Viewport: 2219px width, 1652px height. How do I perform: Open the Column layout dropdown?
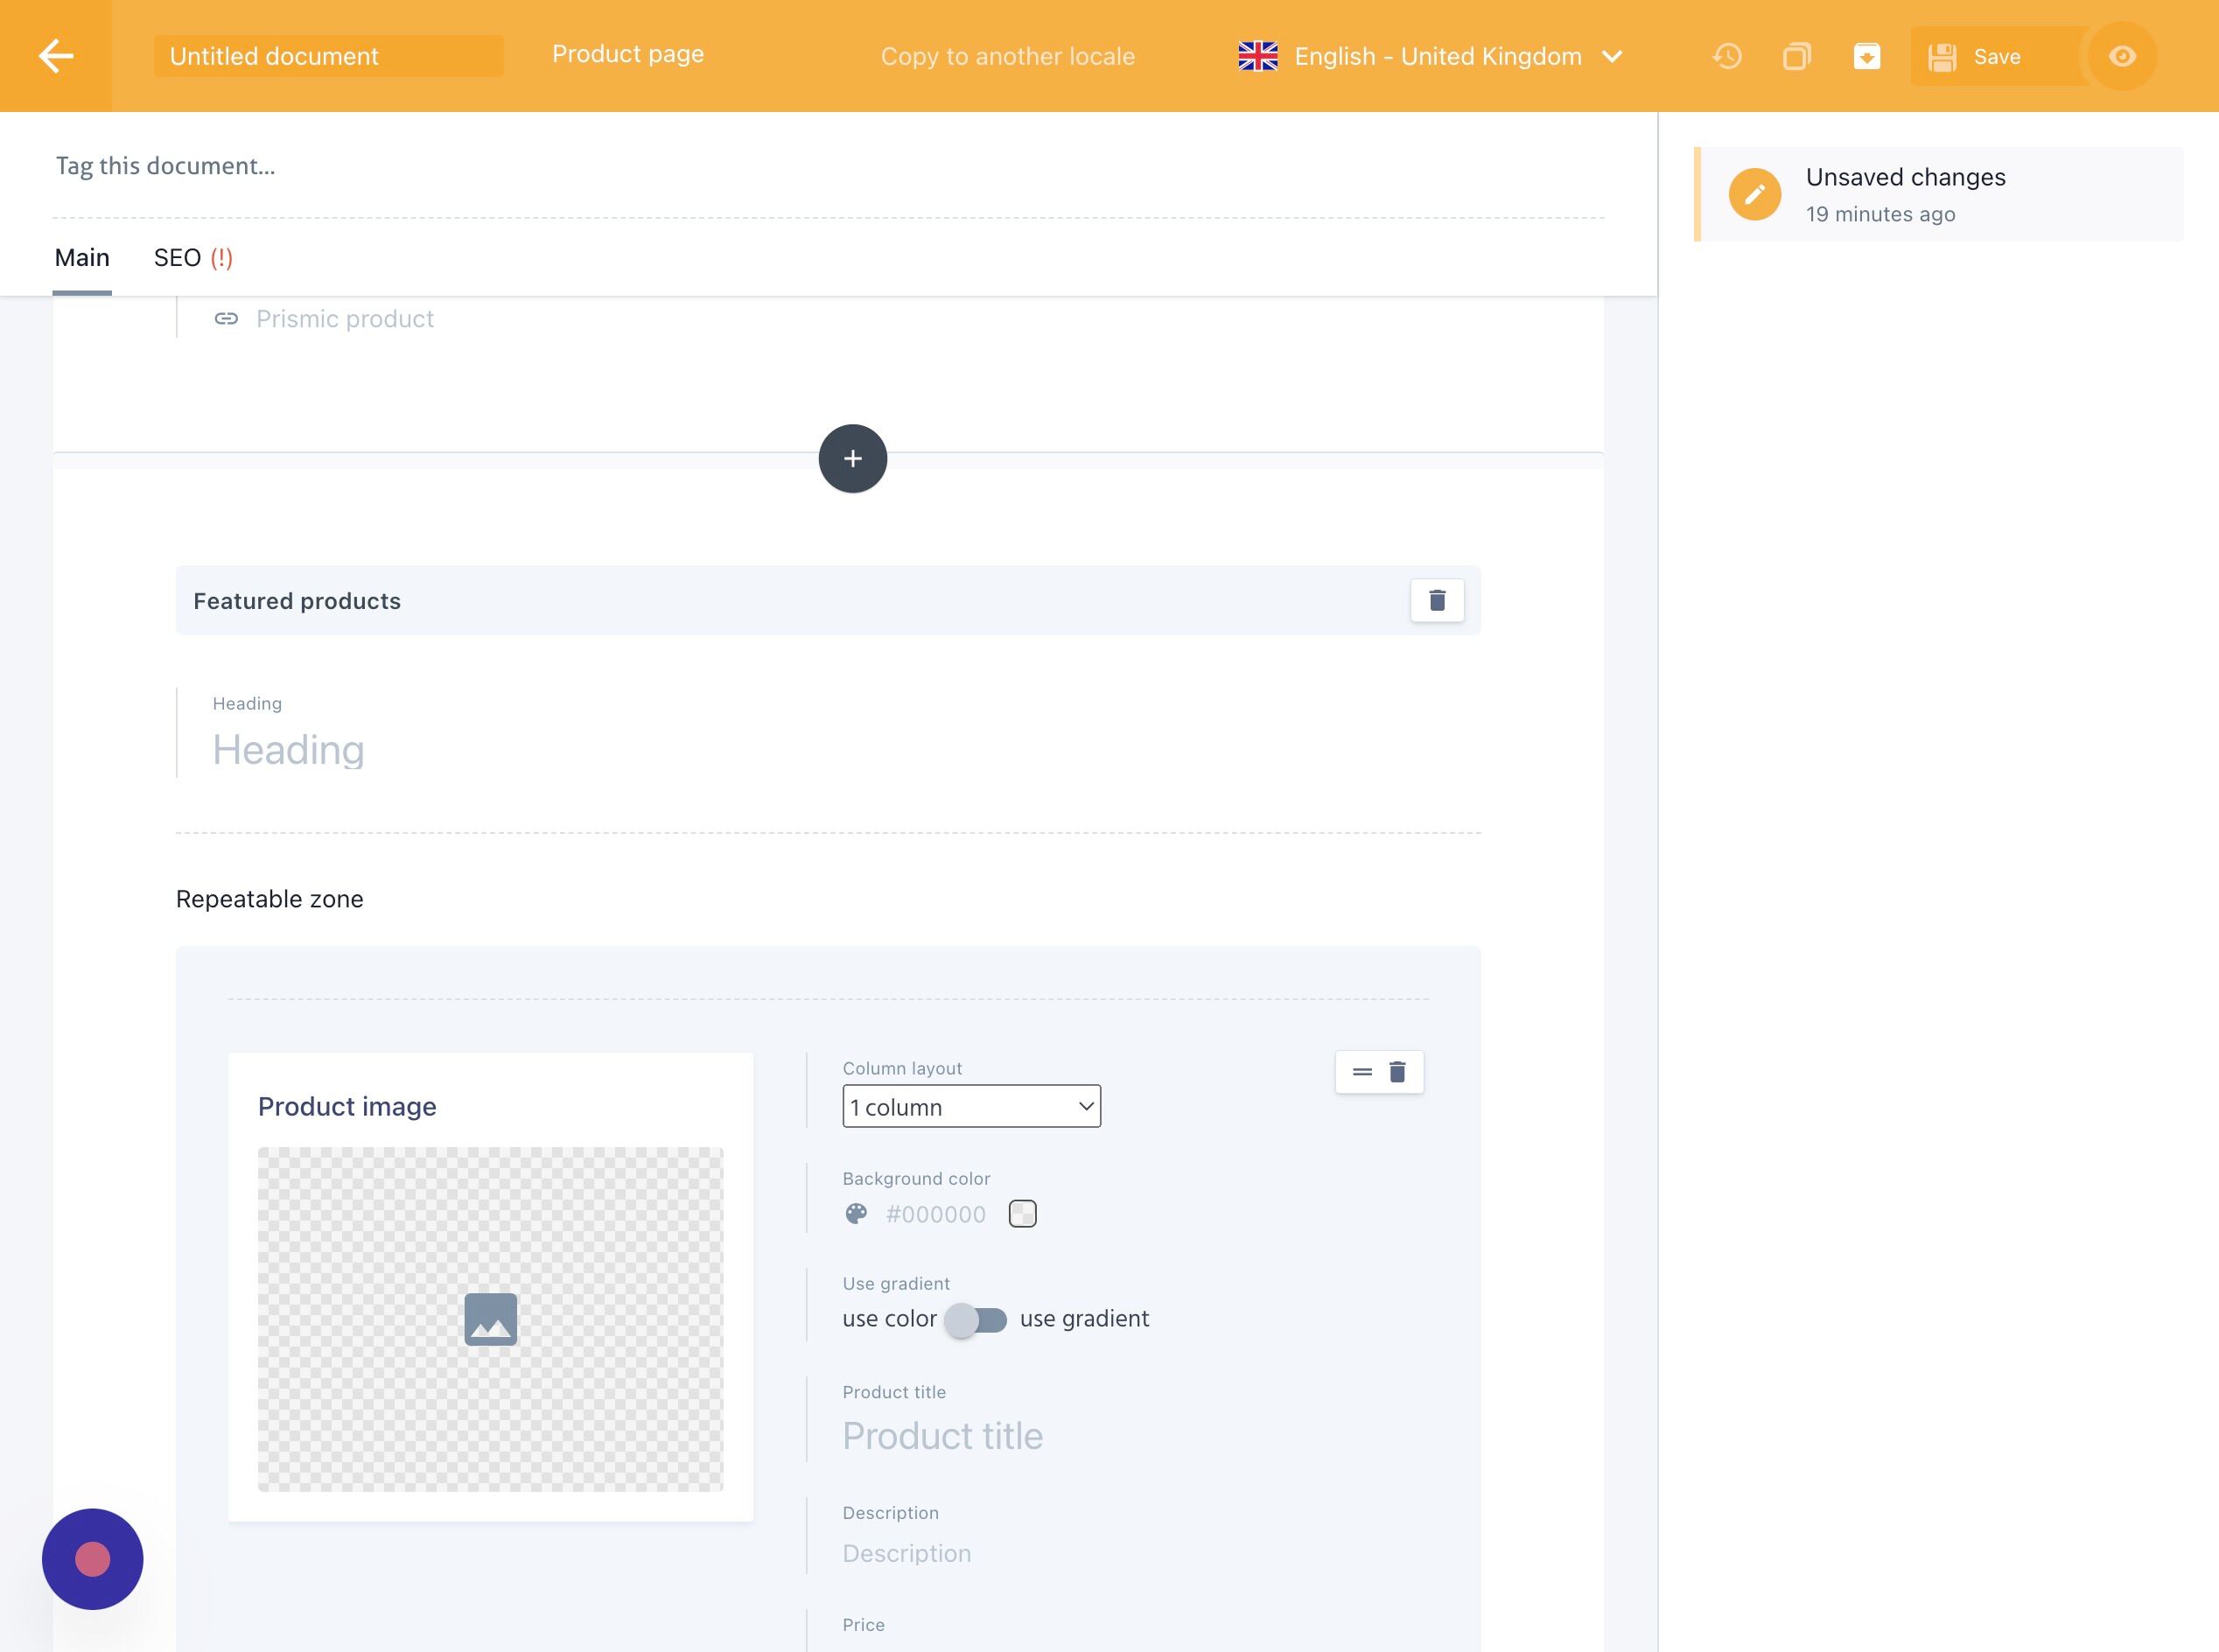tap(972, 1107)
